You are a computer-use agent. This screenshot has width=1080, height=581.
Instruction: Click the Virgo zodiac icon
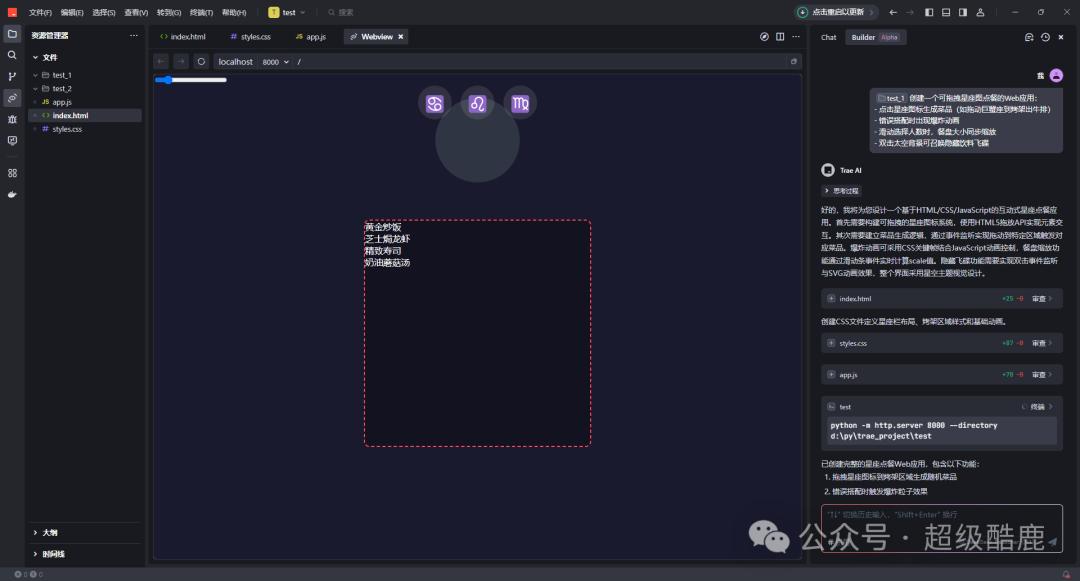(520, 103)
